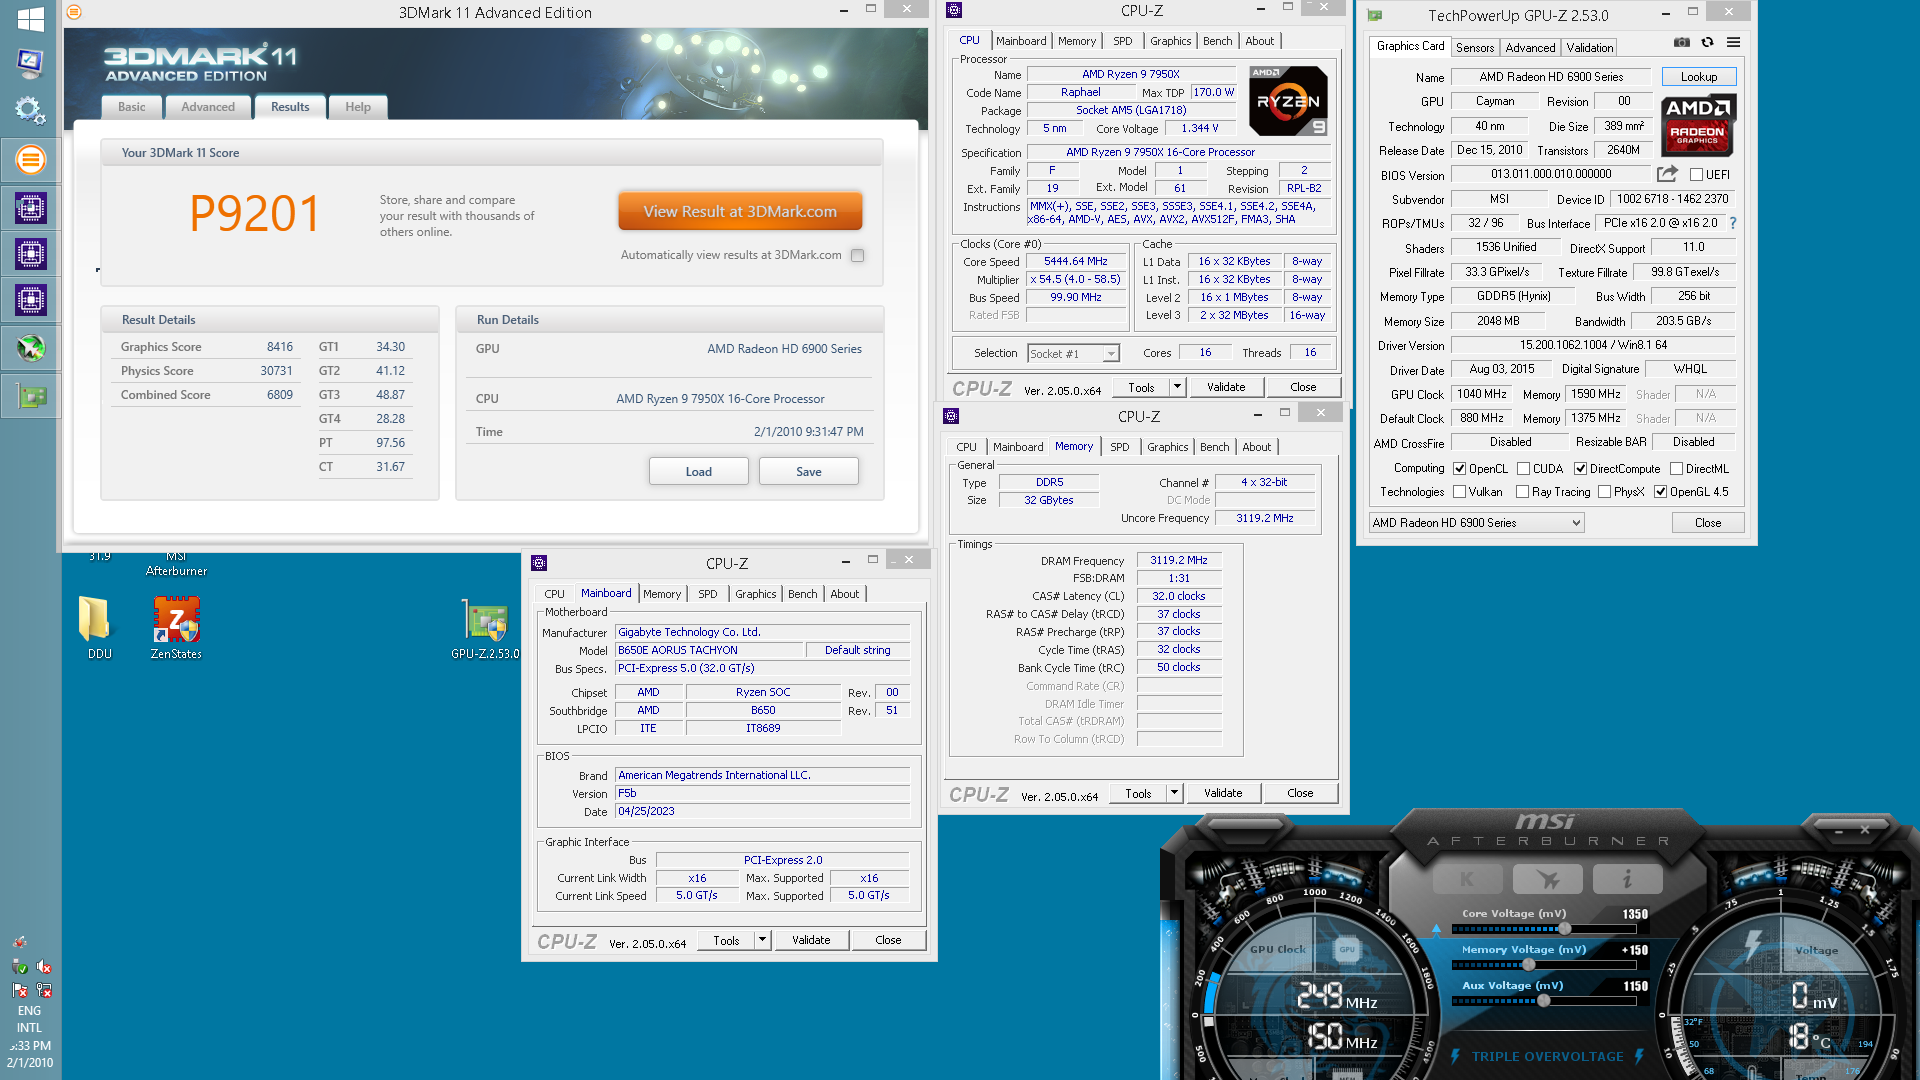The height and width of the screenshot is (1080, 1920).
Task: Toggle the DirectCompute checkbox
Action: coord(1580,468)
